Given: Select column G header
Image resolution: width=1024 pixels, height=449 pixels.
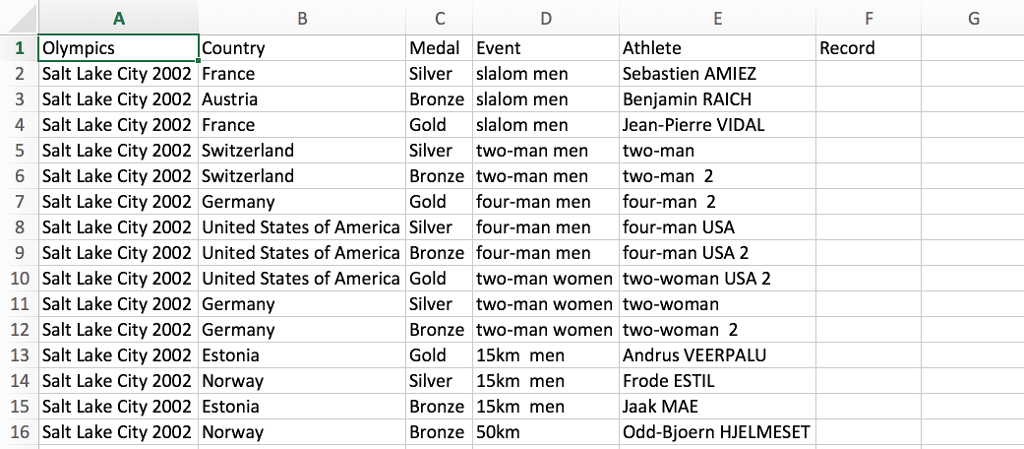Looking at the screenshot, I should [972, 18].
